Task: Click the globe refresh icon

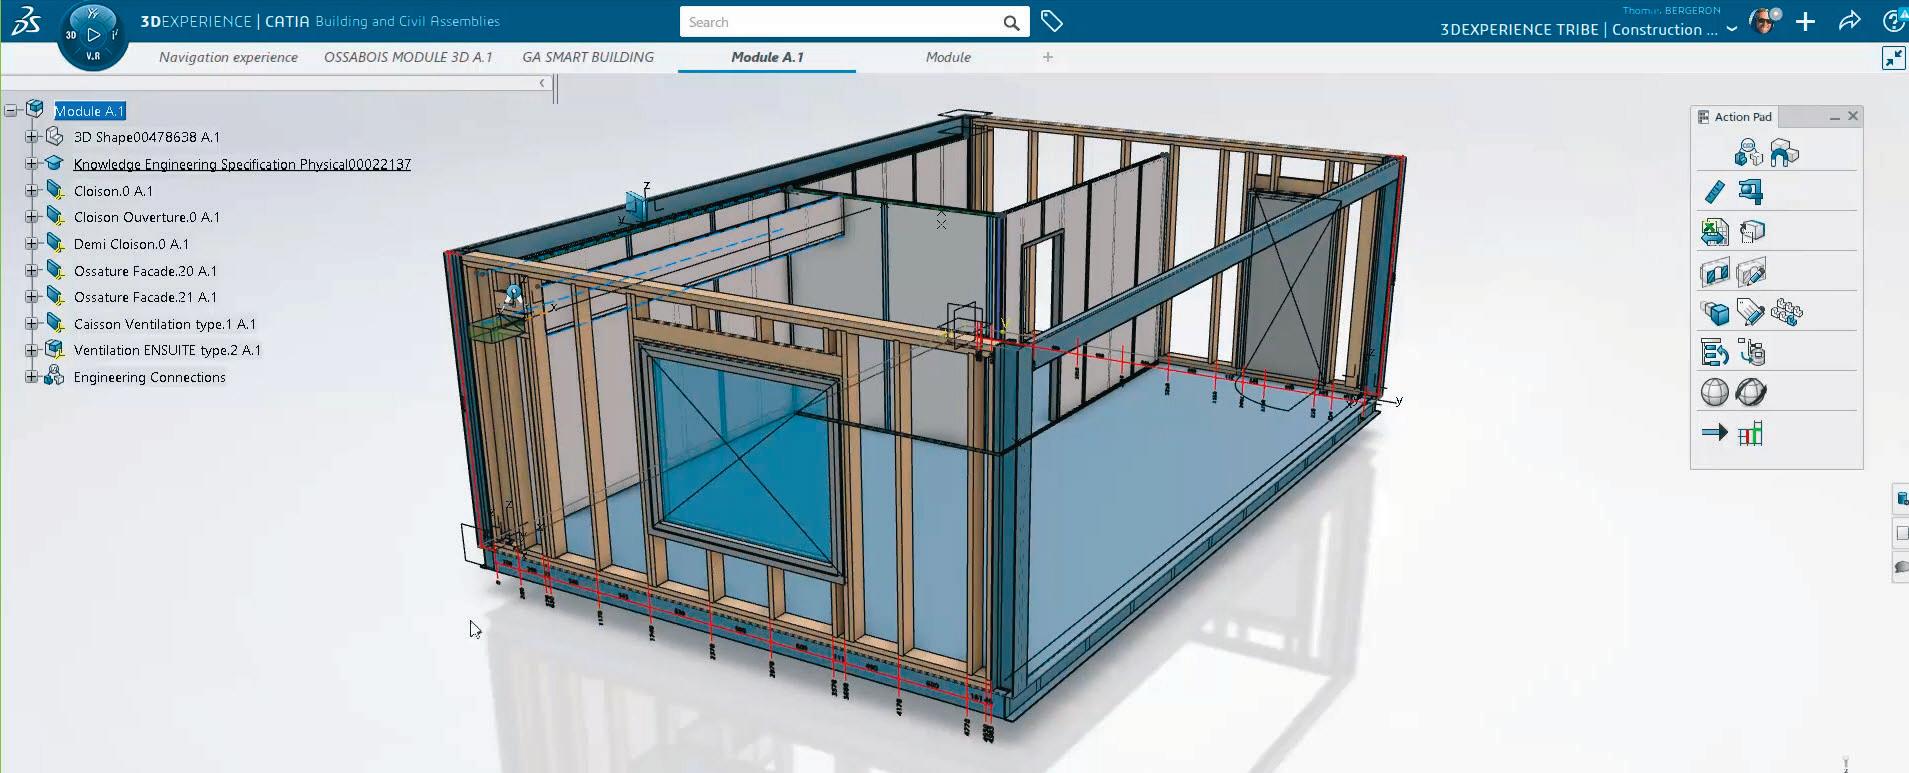Action: (x=1751, y=392)
